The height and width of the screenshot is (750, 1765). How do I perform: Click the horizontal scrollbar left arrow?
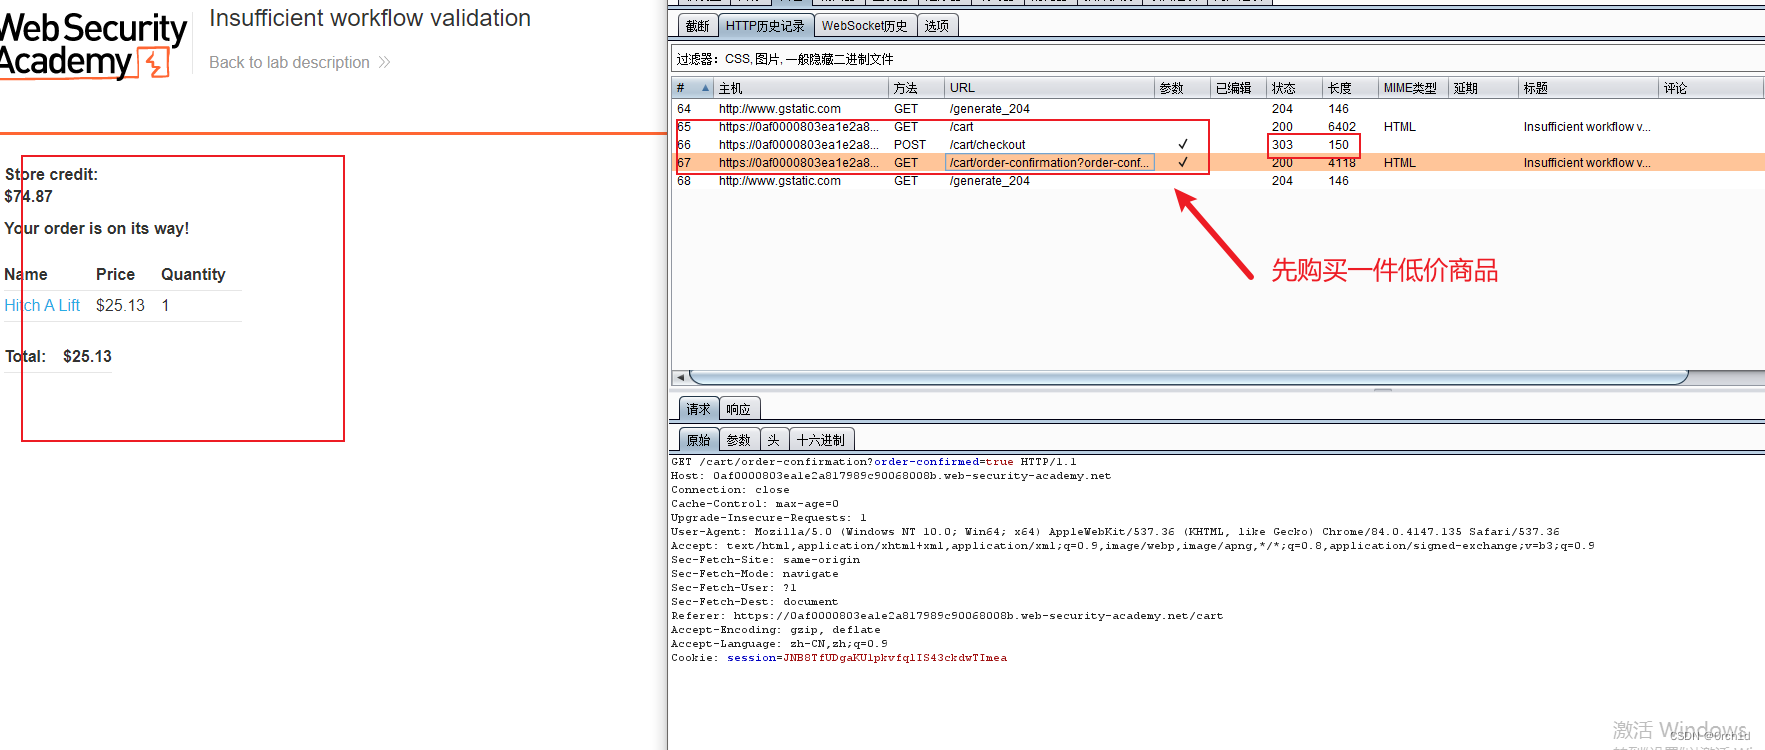click(x=681, y=377)
